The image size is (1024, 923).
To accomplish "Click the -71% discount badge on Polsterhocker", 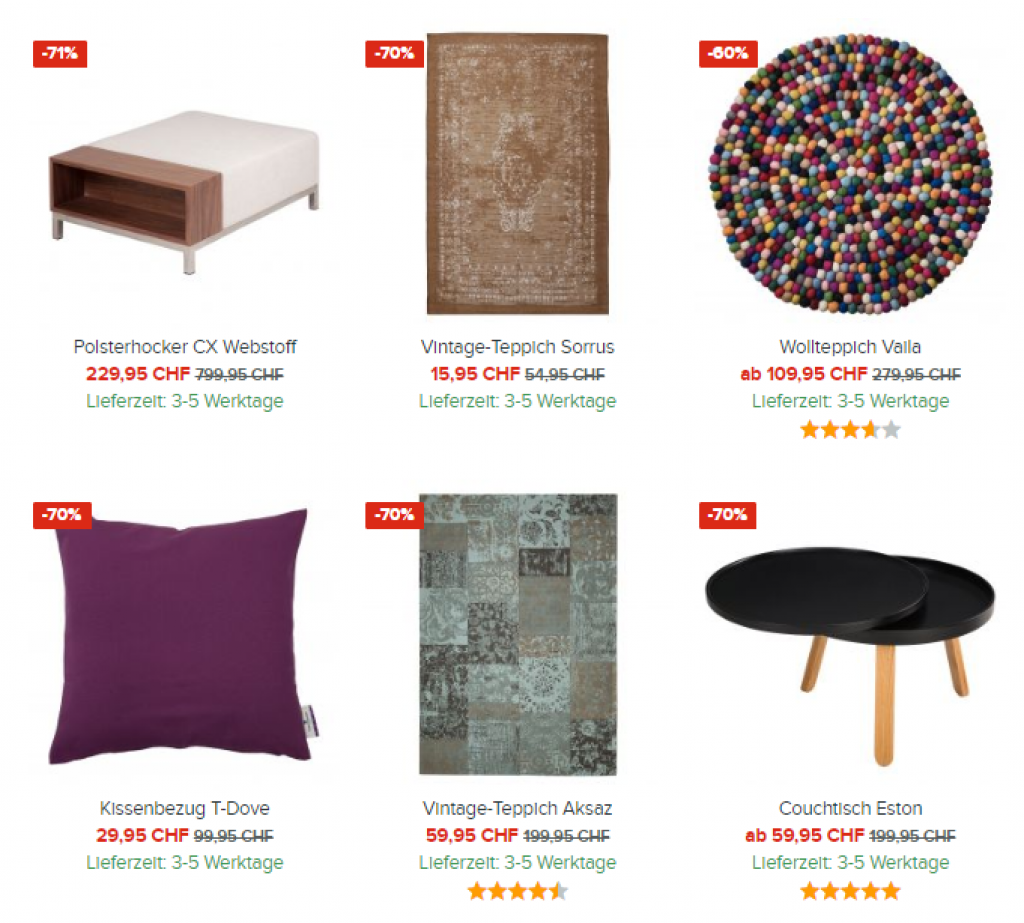I will (60, 54).
